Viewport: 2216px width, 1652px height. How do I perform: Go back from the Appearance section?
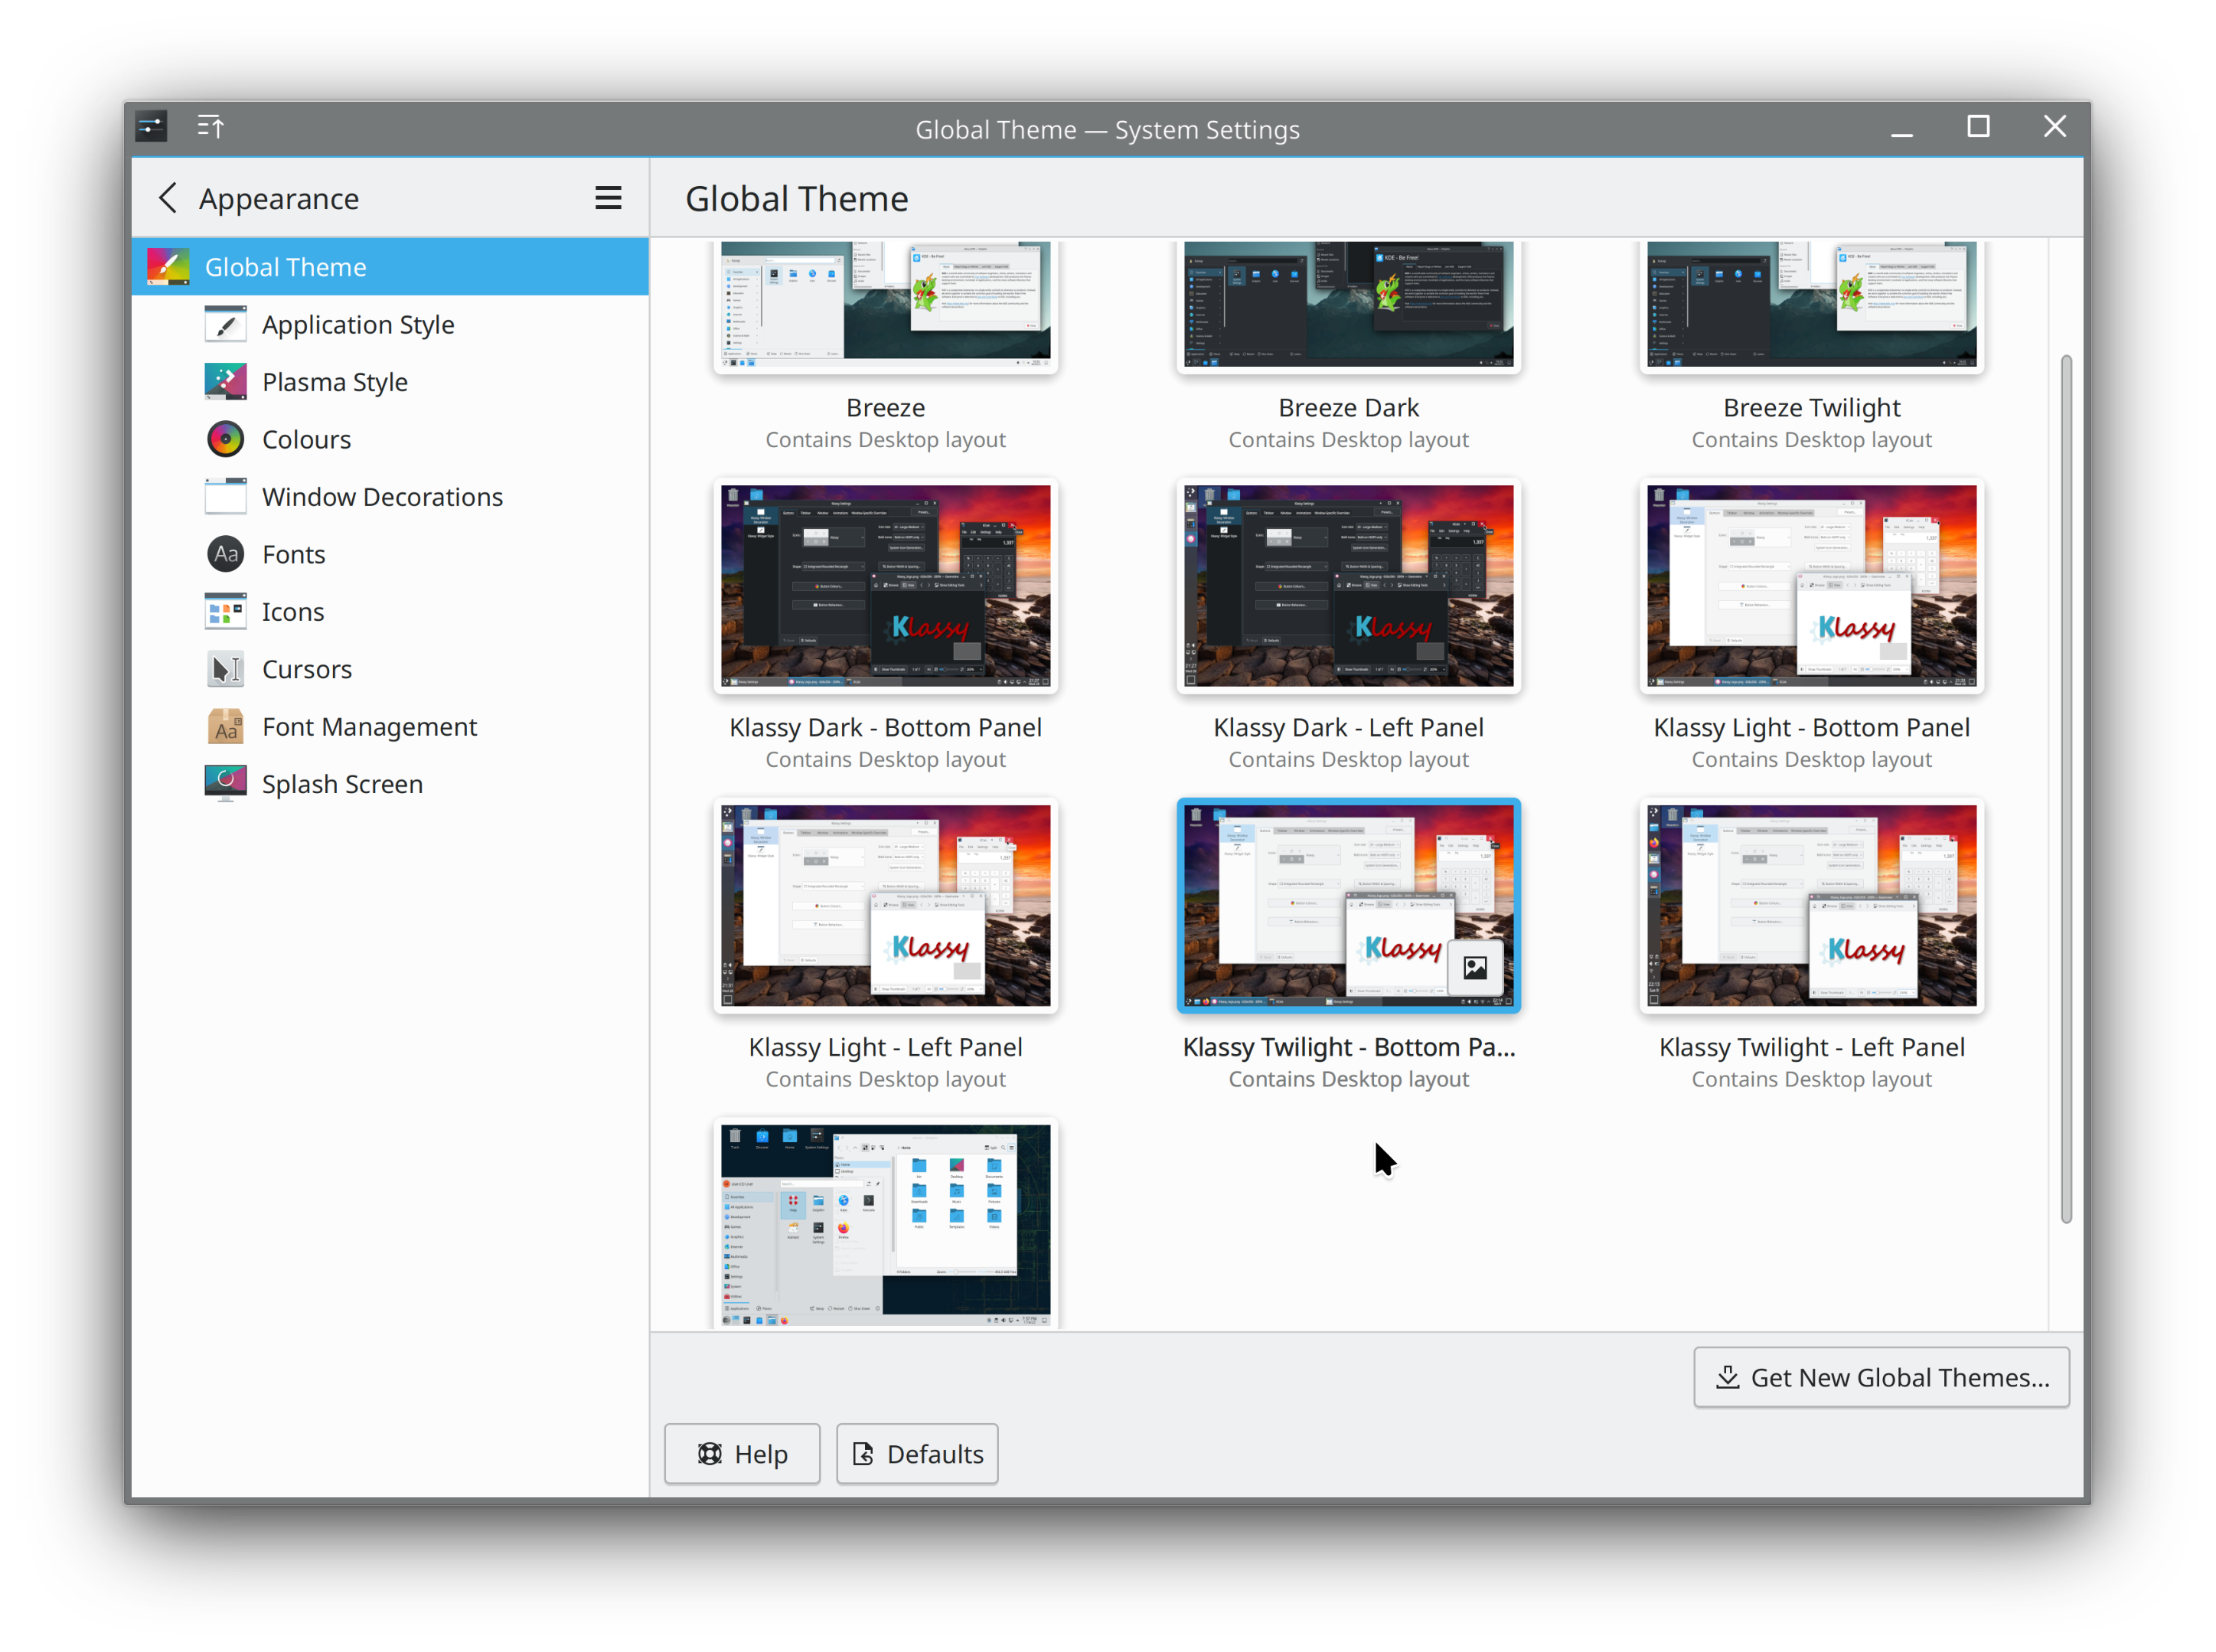tap(168, 198)
